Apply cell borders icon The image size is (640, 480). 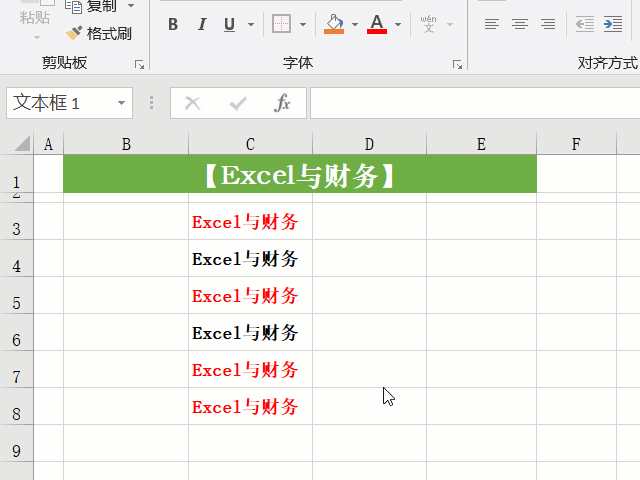[281, 24]
